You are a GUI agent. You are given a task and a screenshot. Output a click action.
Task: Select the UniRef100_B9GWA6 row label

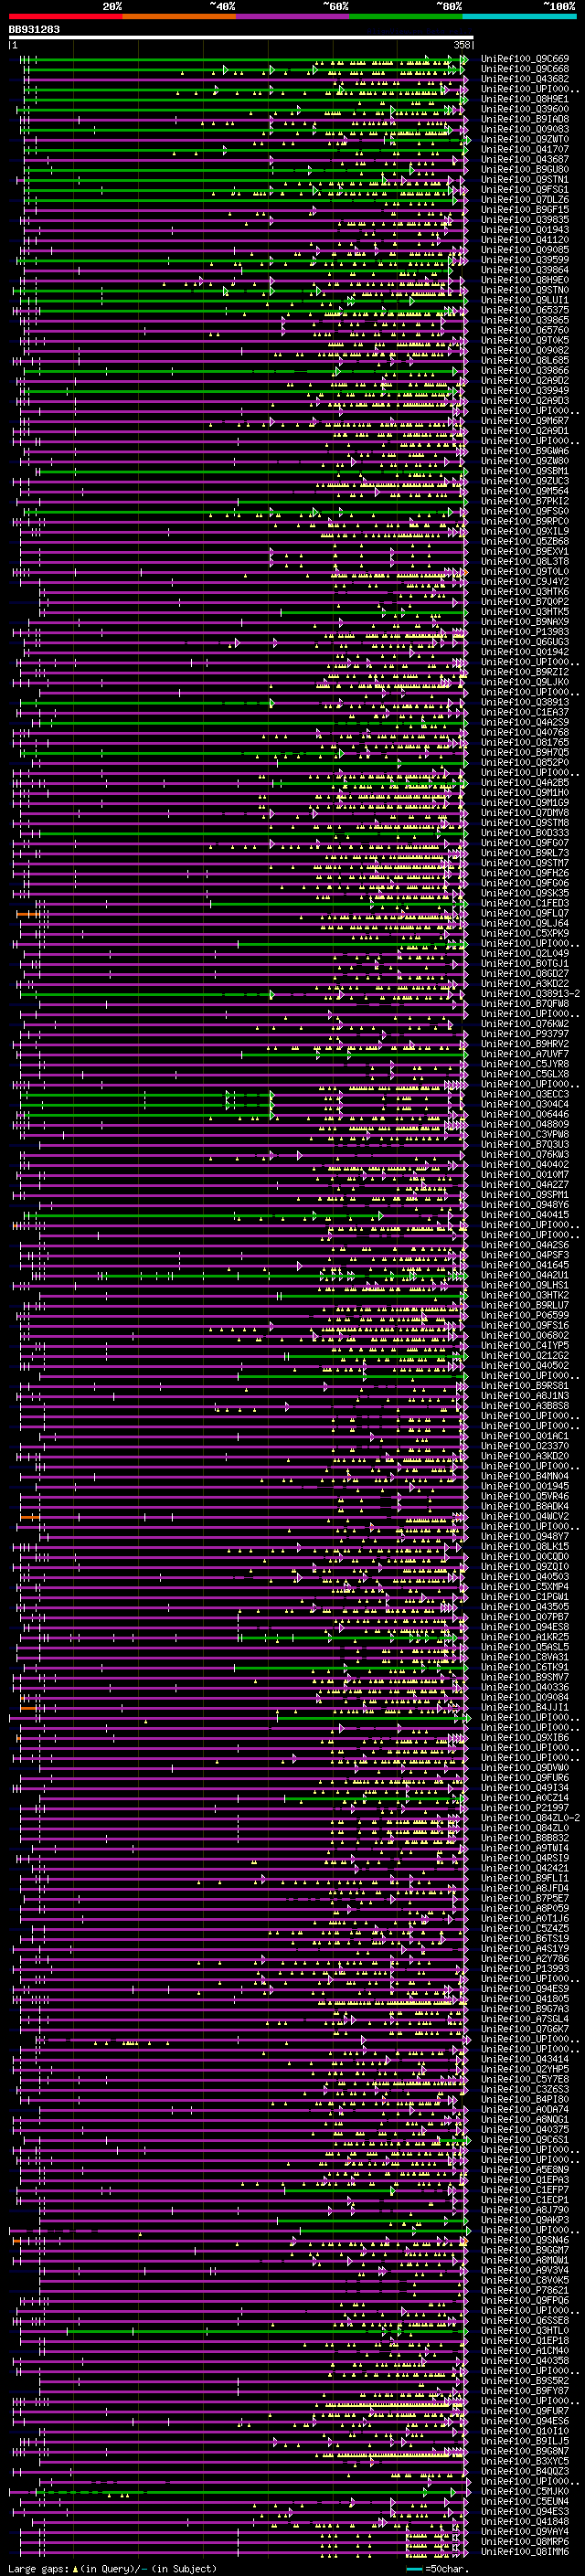click(525, 451)
